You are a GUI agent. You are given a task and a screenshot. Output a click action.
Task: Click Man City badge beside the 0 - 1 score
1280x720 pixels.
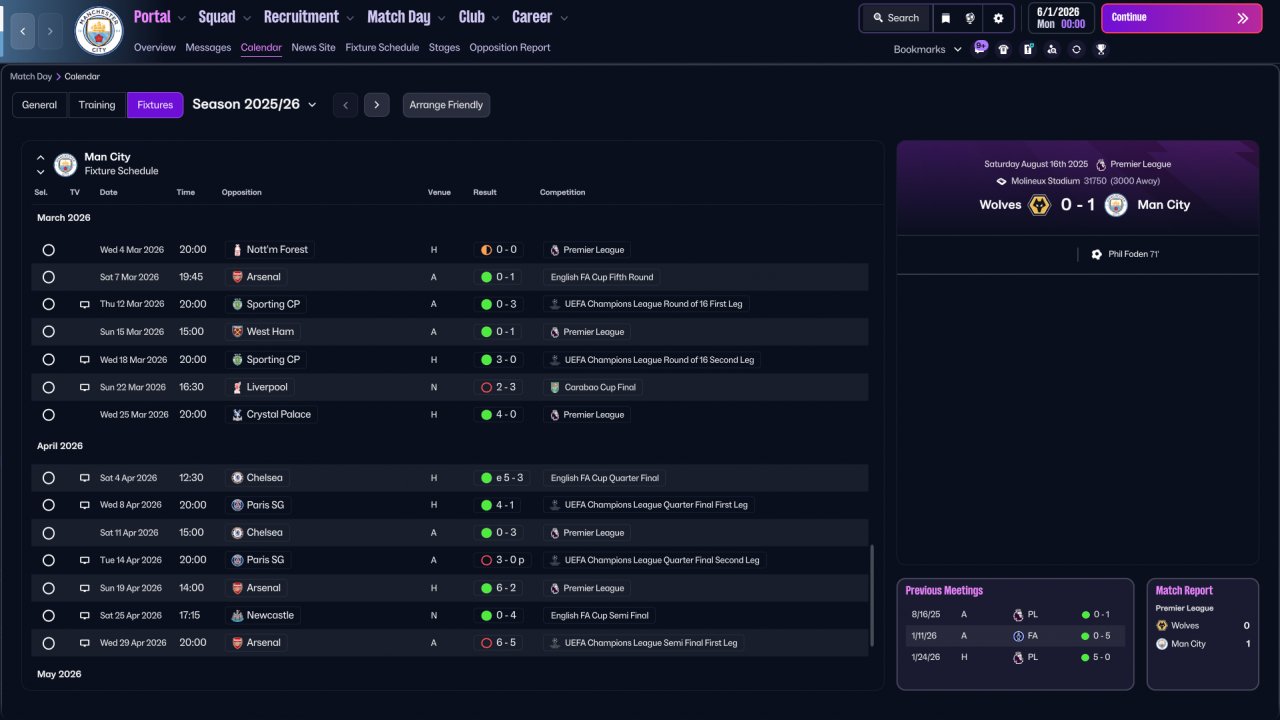pos(1116,205)
